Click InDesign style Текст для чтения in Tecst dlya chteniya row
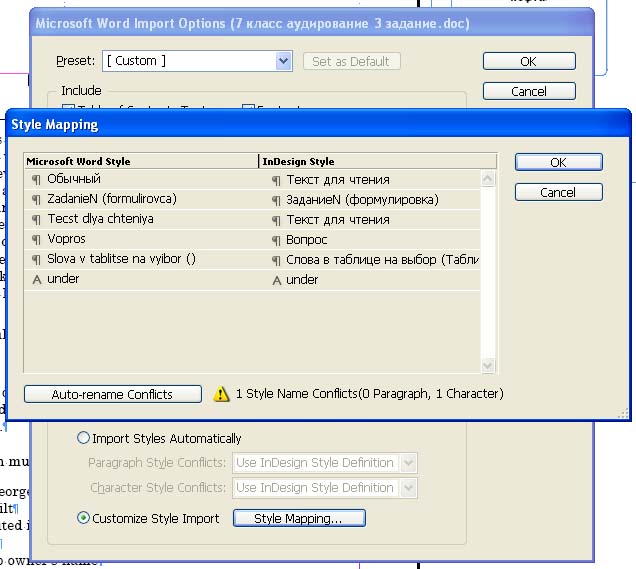Viewport: 636px width, 569px height. 338,220
